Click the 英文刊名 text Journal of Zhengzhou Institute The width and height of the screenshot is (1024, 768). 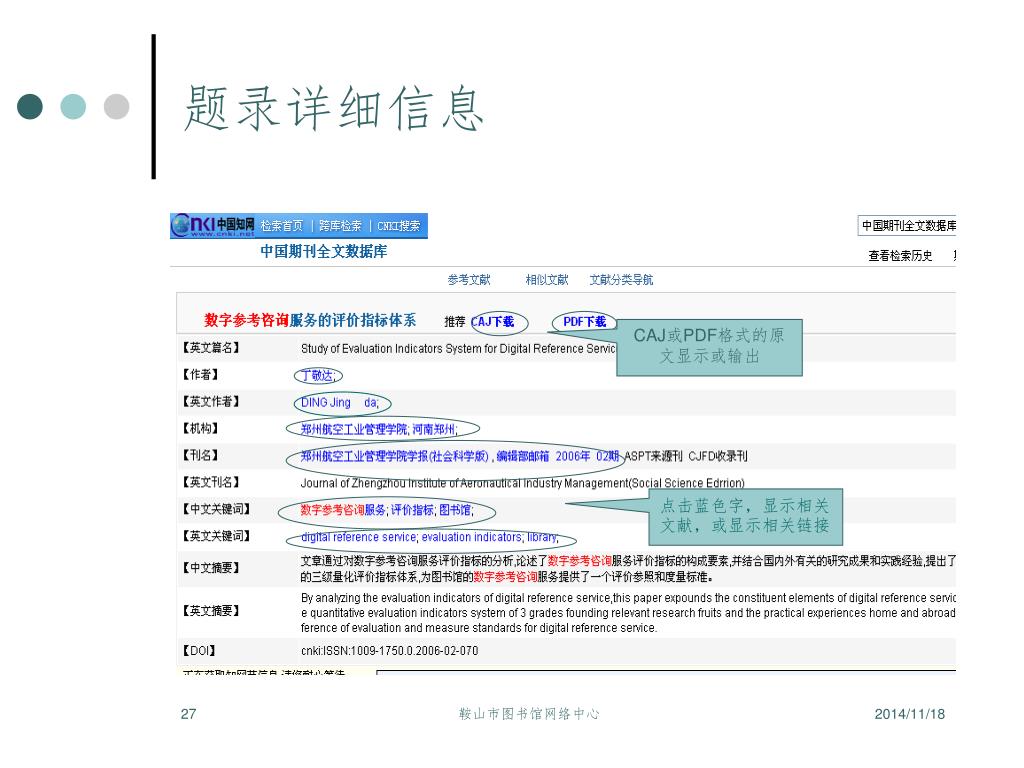pos(522,483)
